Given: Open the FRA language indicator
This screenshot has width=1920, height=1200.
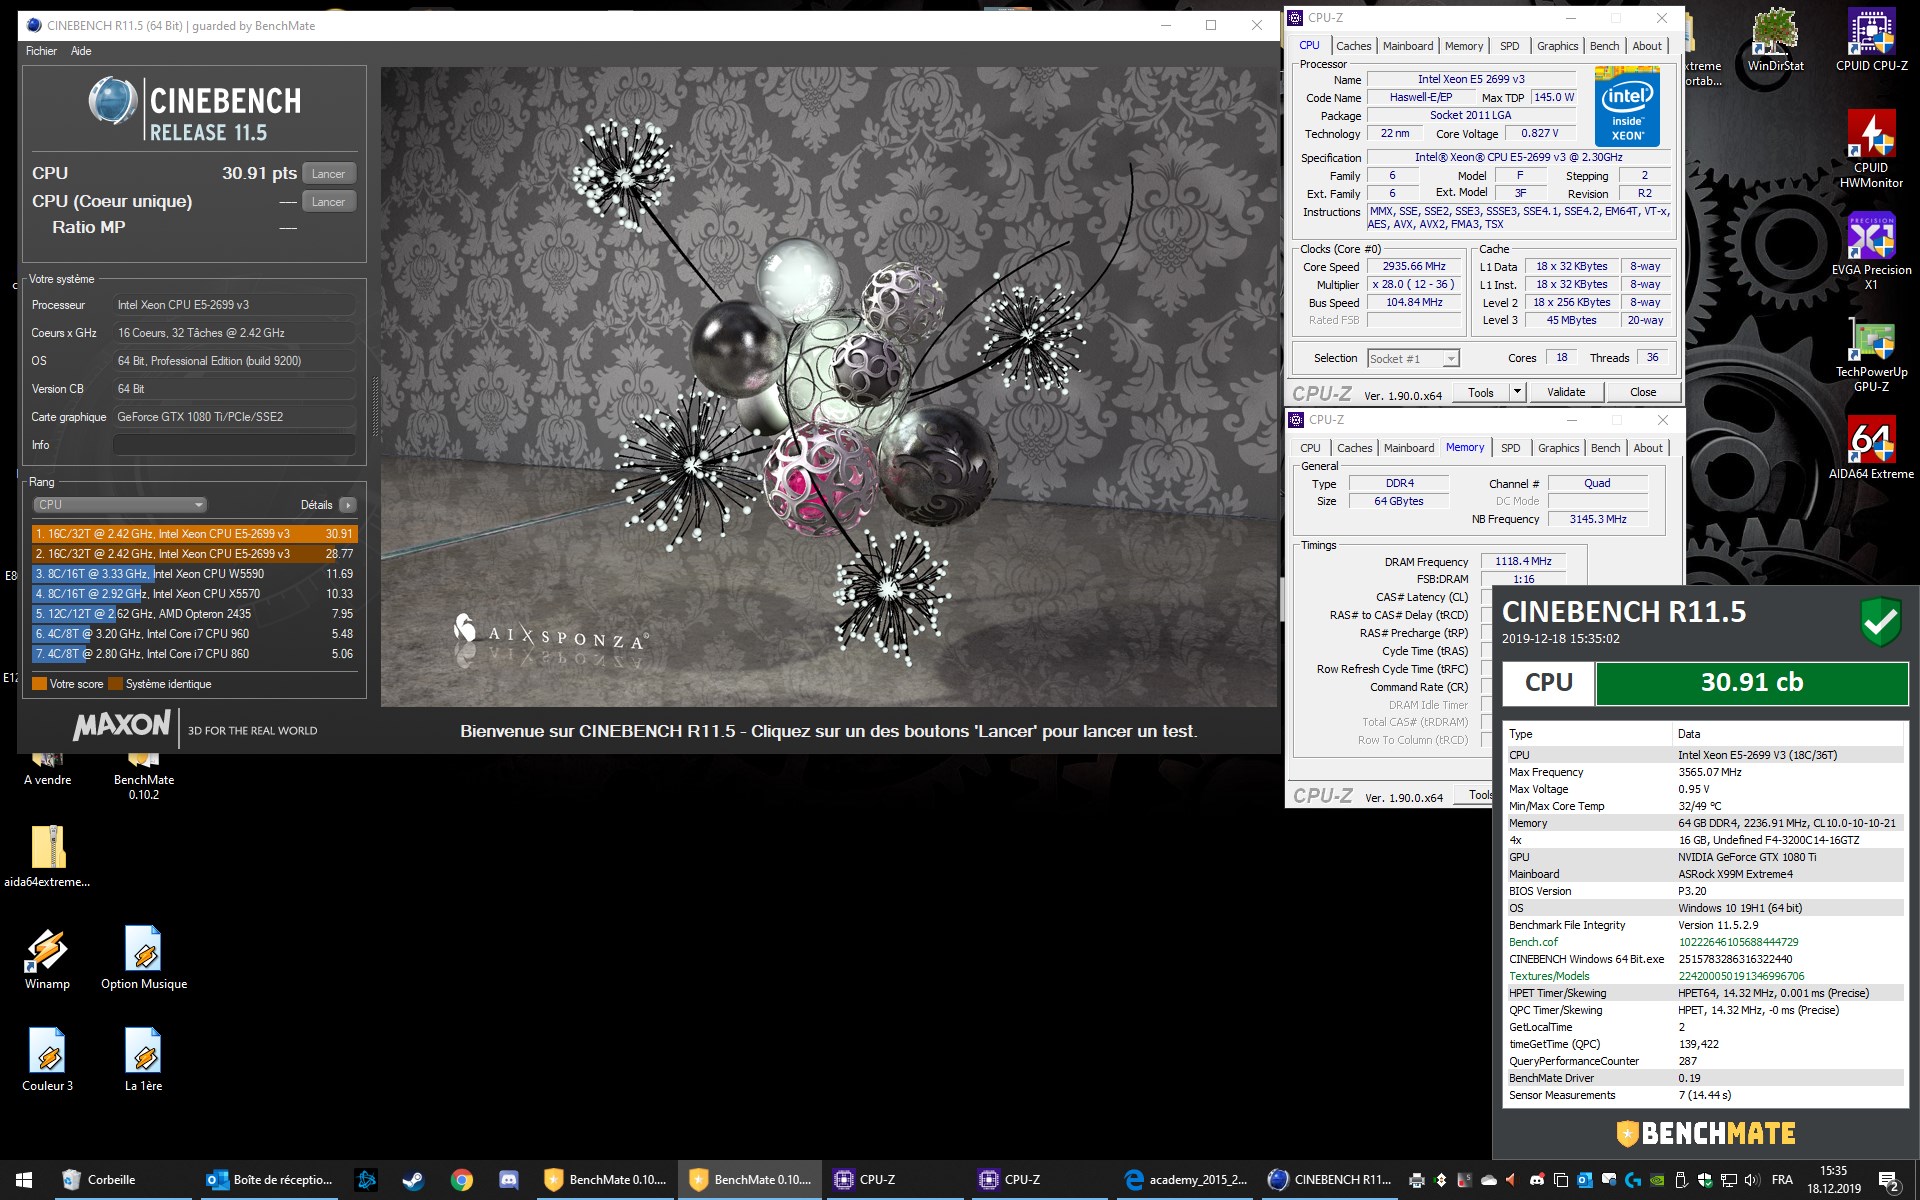Looking at the screenshot, I should 1782,1180.
